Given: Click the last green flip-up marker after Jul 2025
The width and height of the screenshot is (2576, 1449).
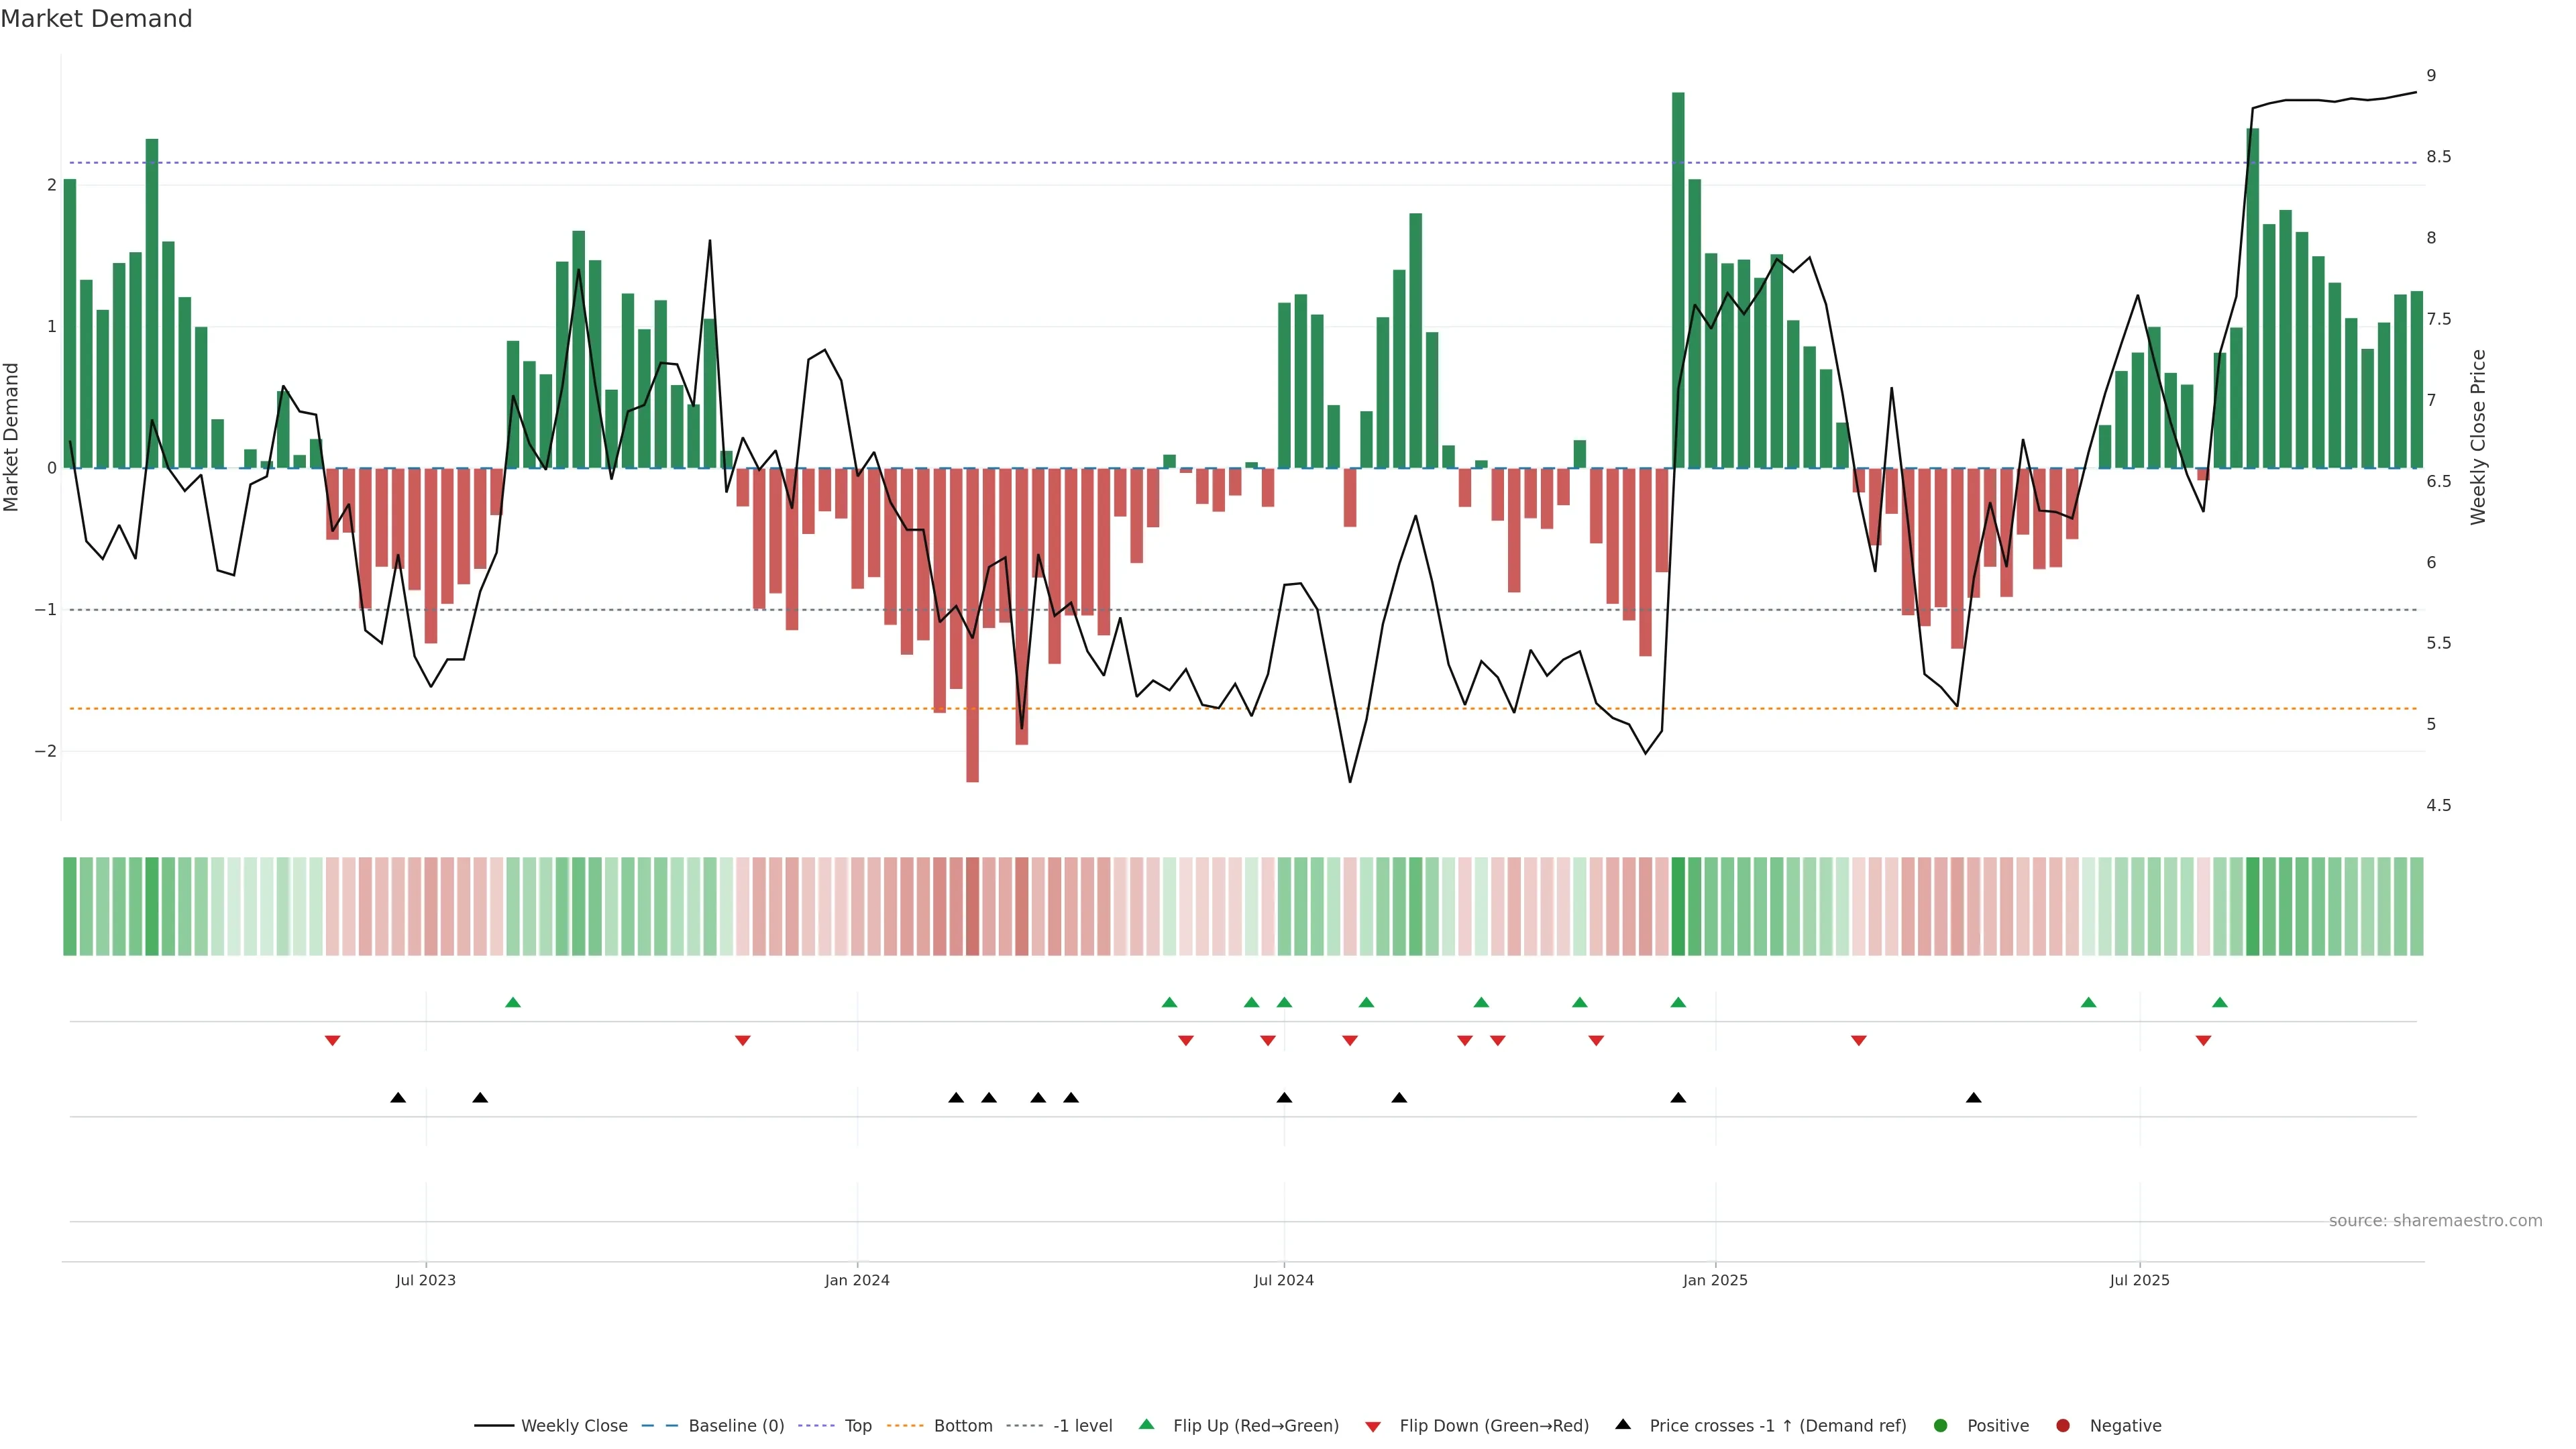Looking at the screenshot, I should pos(2220,1002).
